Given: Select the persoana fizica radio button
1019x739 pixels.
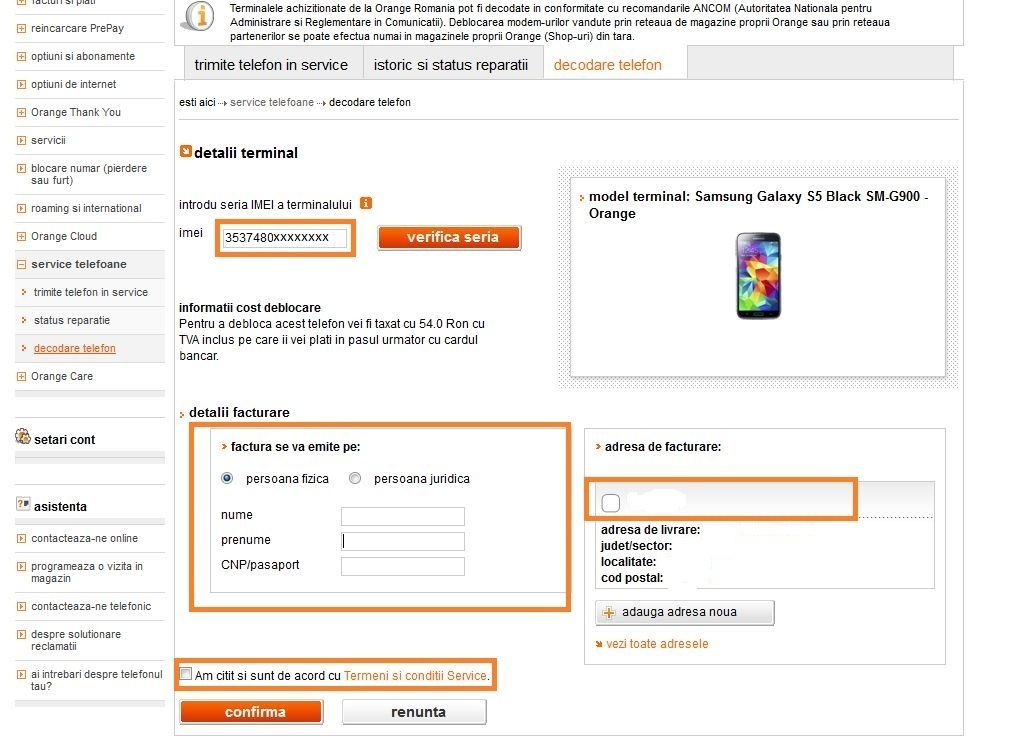Looking at the screenshot, I should tap(227, 478).
